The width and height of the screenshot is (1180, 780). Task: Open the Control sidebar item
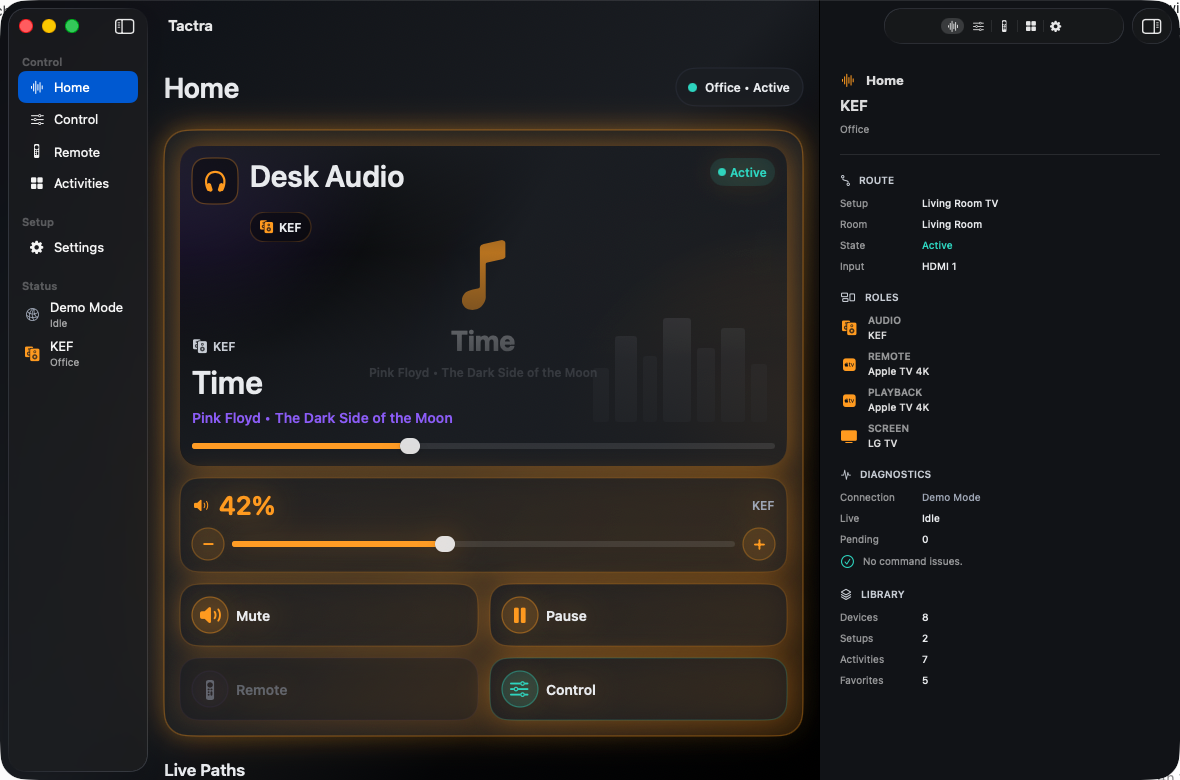coord(78,120)
